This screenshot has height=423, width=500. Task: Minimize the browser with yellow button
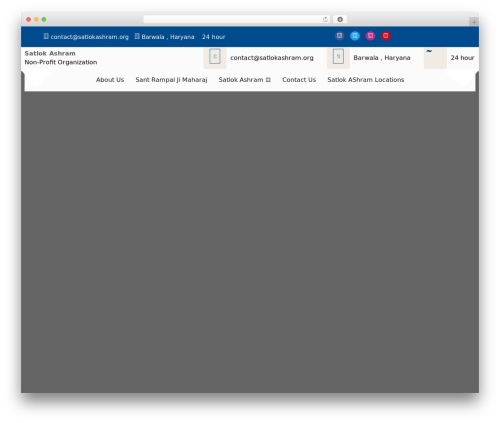36,19
